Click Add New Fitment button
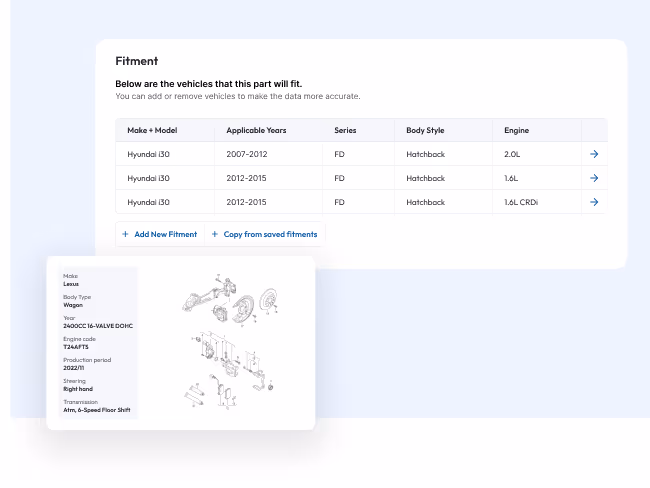Screen dimensions: 650x488 tap(160, 234)
